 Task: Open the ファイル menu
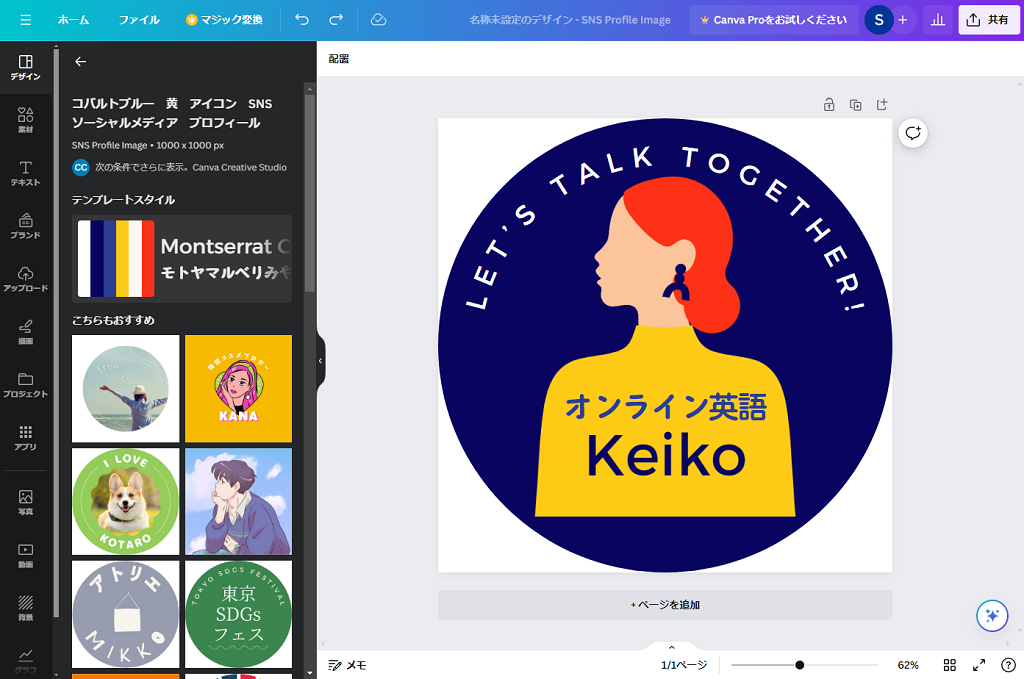(x=139, y=20)
